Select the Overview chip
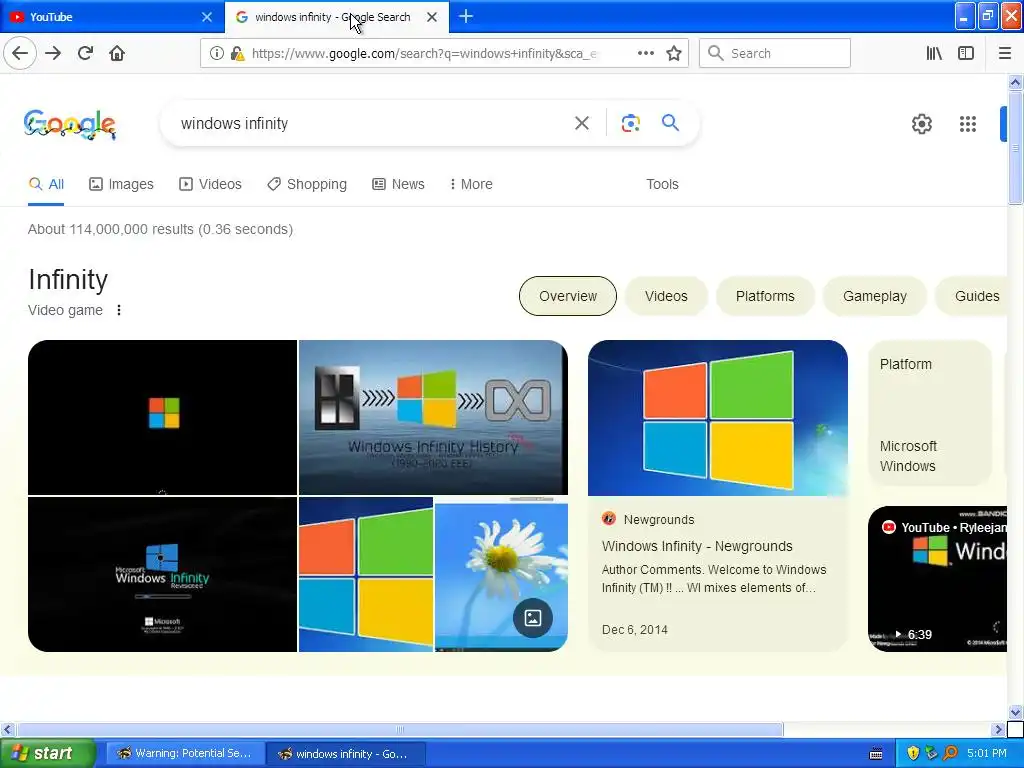This screenshot has width=1024, height=768. (x=568, y=296)
